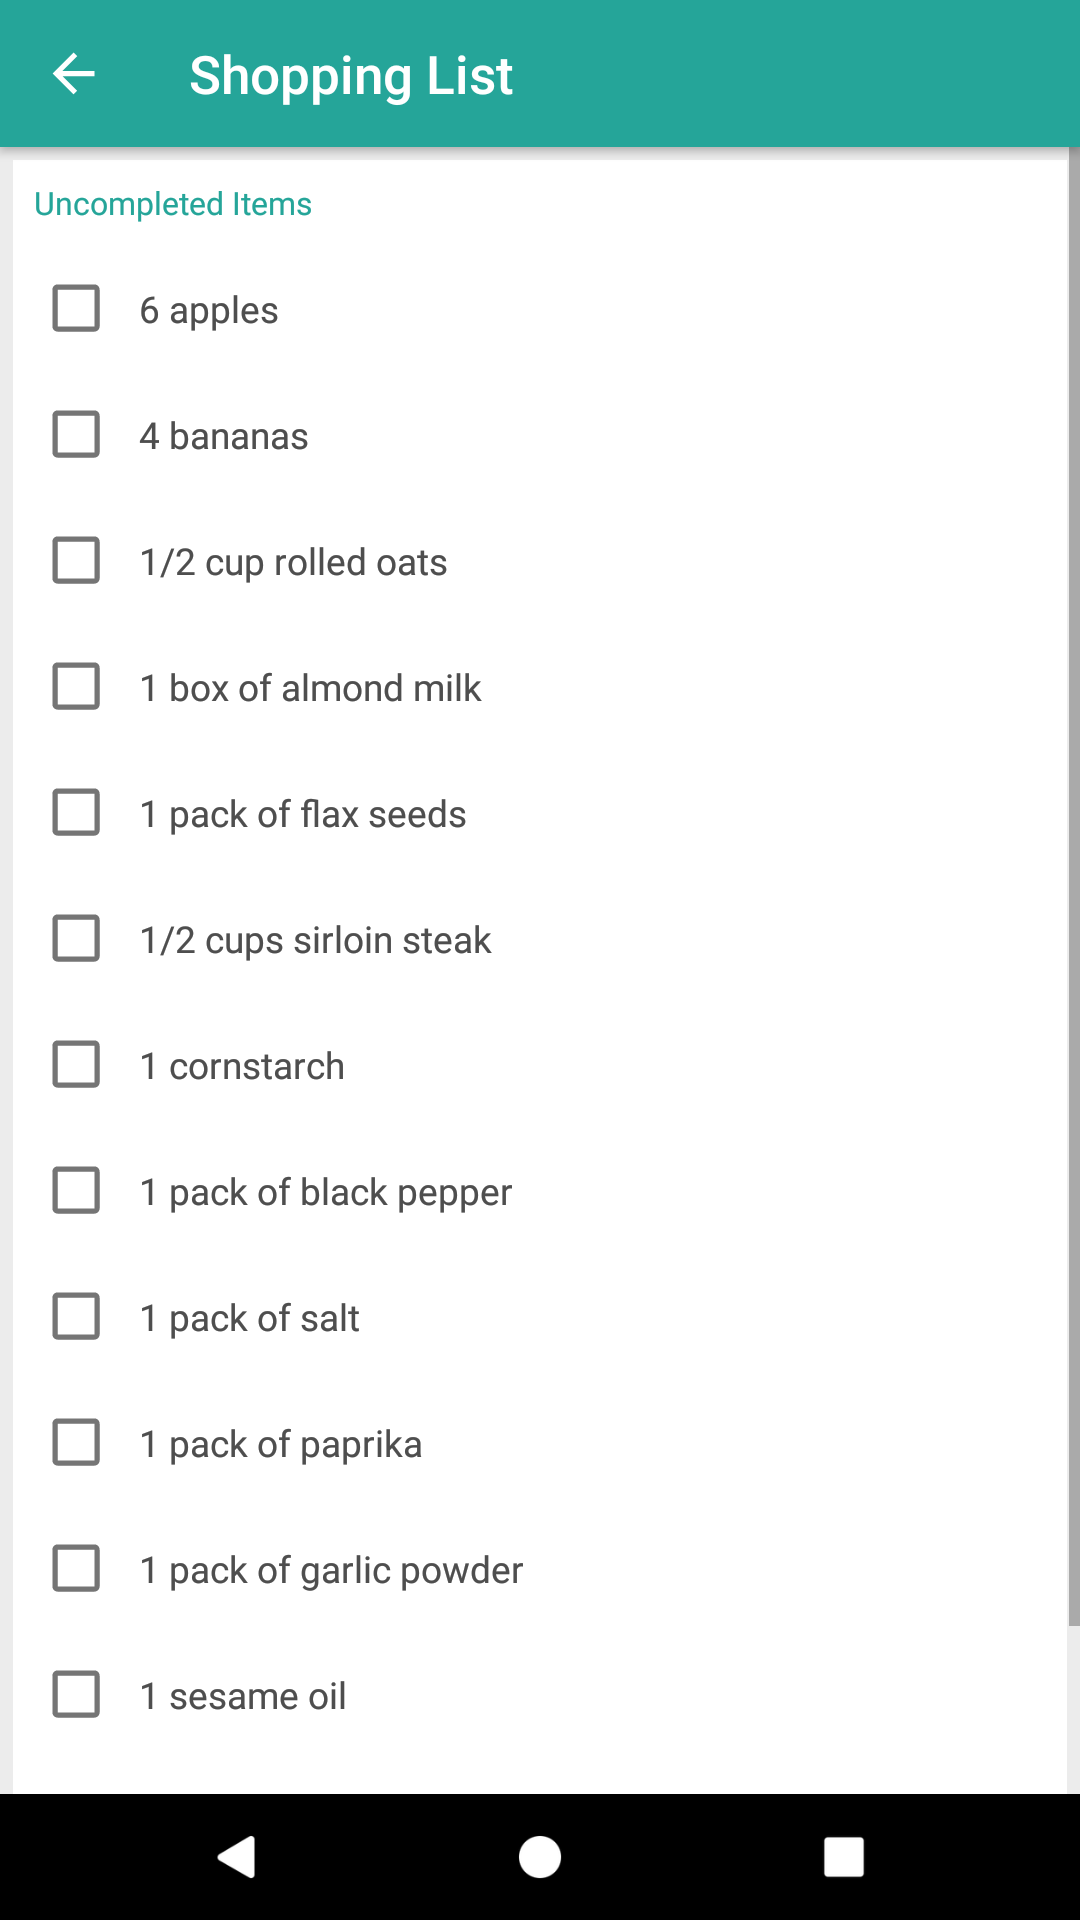Viewport: 1080px width, 1920px height.
Task: Mark cornstarch as completed
Action: [76, 1064]
